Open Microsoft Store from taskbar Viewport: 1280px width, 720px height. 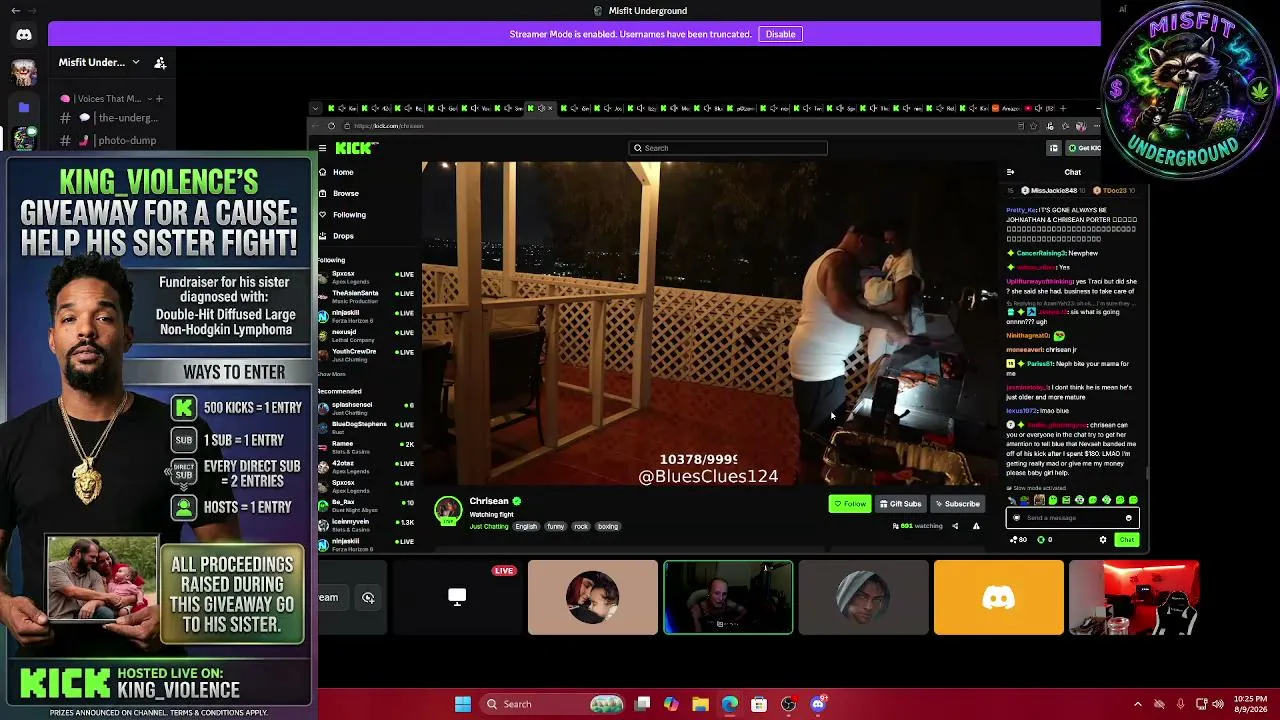[x=759, y=704]
